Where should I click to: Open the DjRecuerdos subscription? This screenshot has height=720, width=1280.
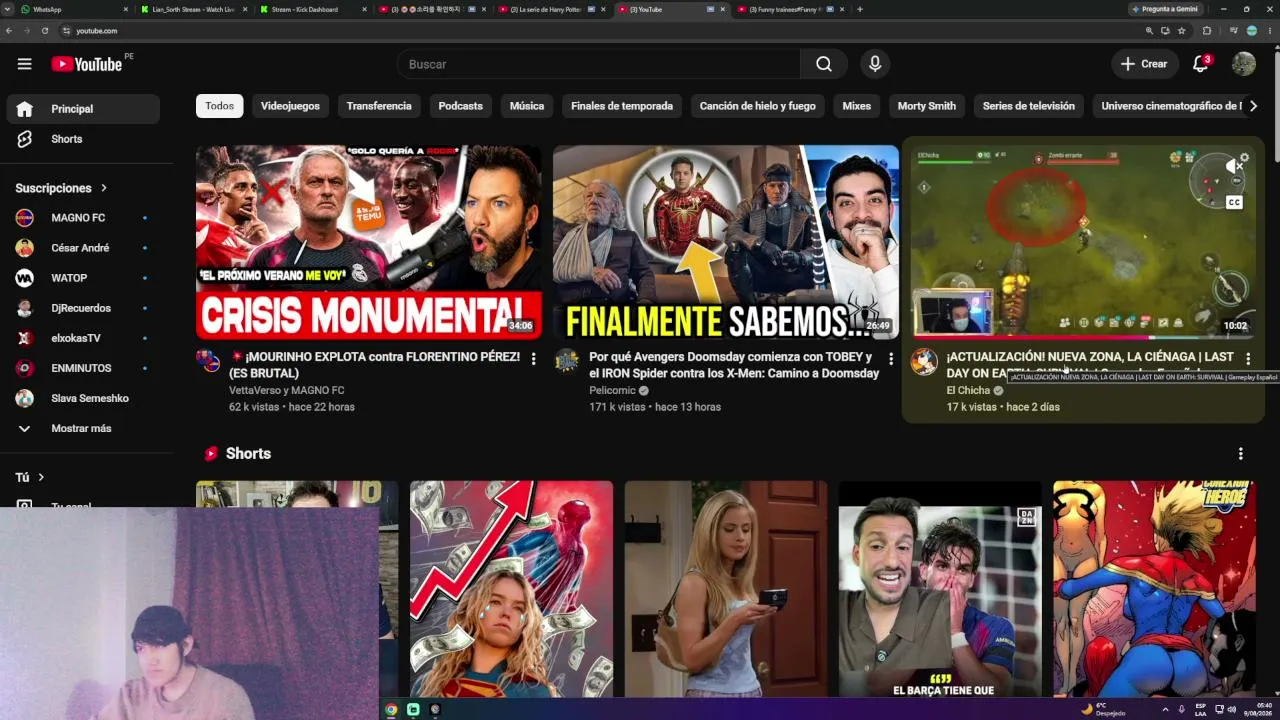83,308
